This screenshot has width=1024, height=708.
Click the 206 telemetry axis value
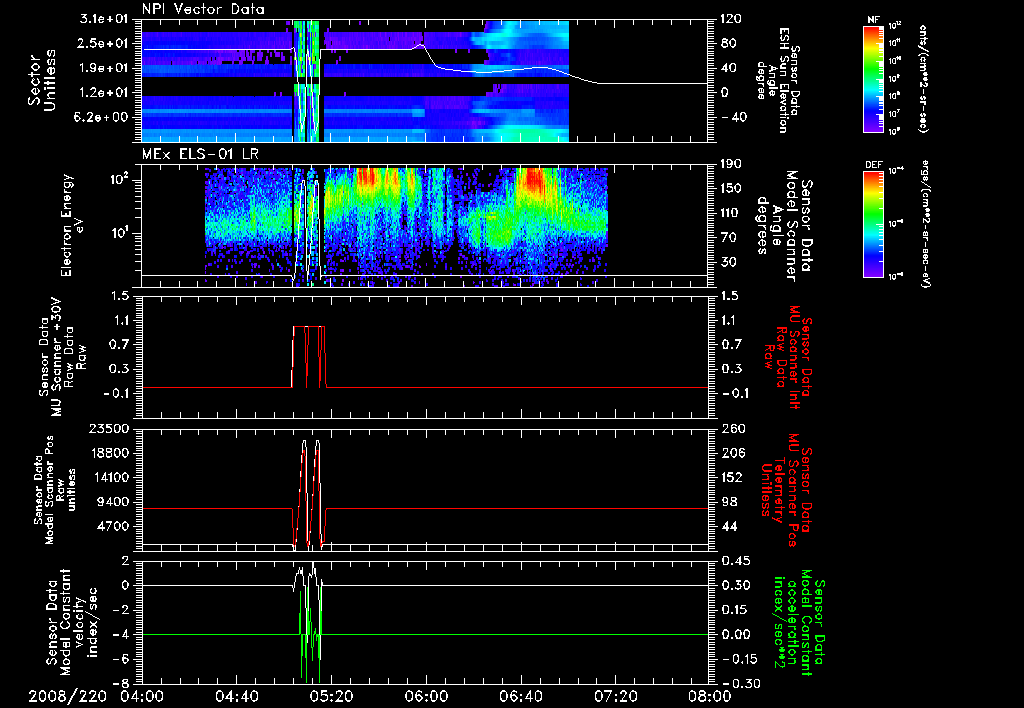(x=731, y=453)
